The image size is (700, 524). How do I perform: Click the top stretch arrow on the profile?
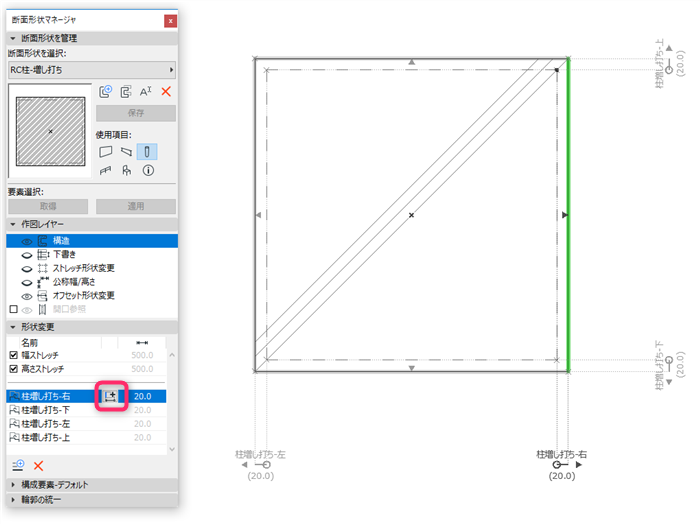[x=412, y=62]
